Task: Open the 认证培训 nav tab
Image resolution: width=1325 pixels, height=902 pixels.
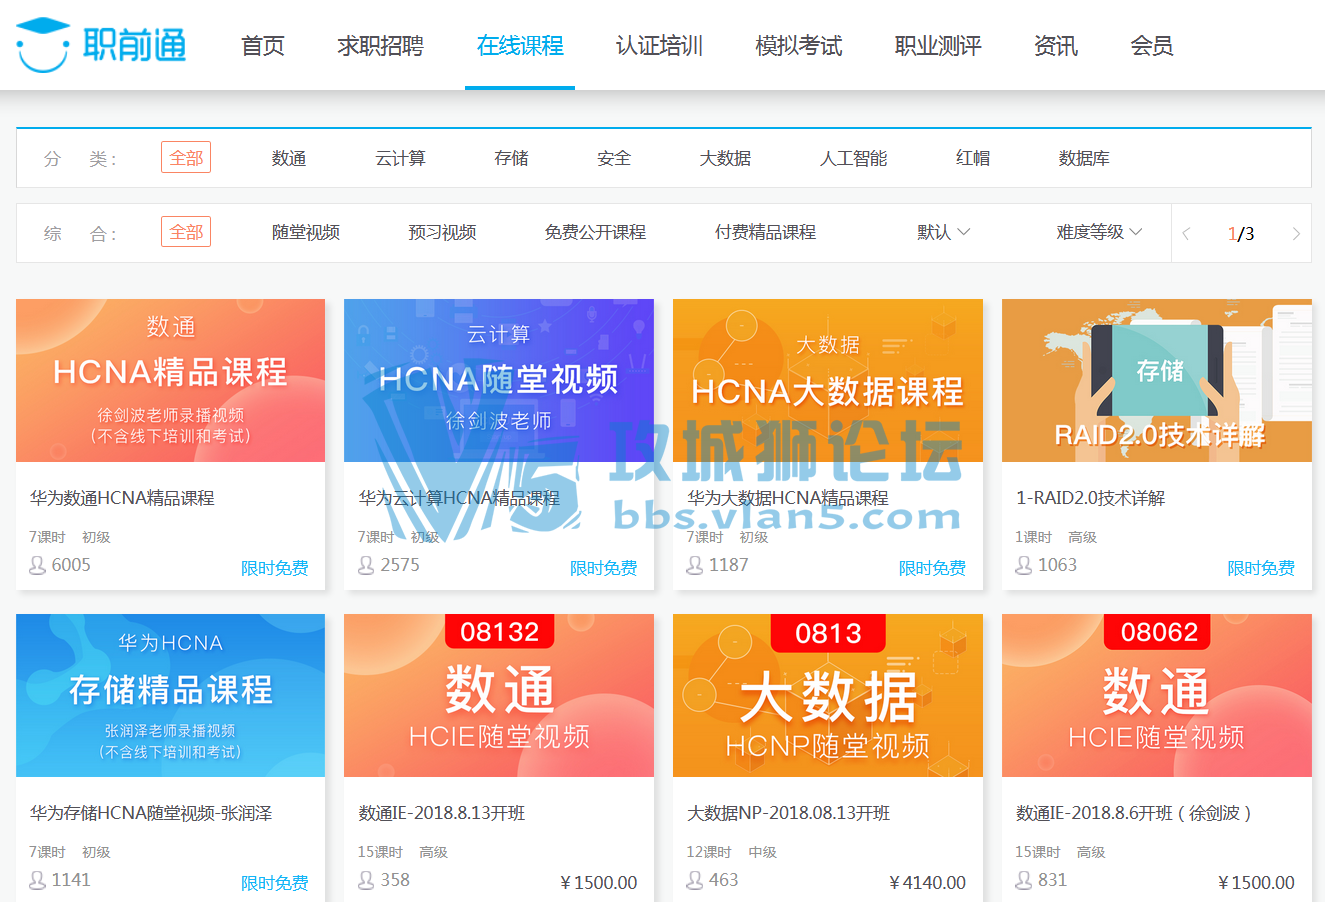Action: (x=659, y=46)
